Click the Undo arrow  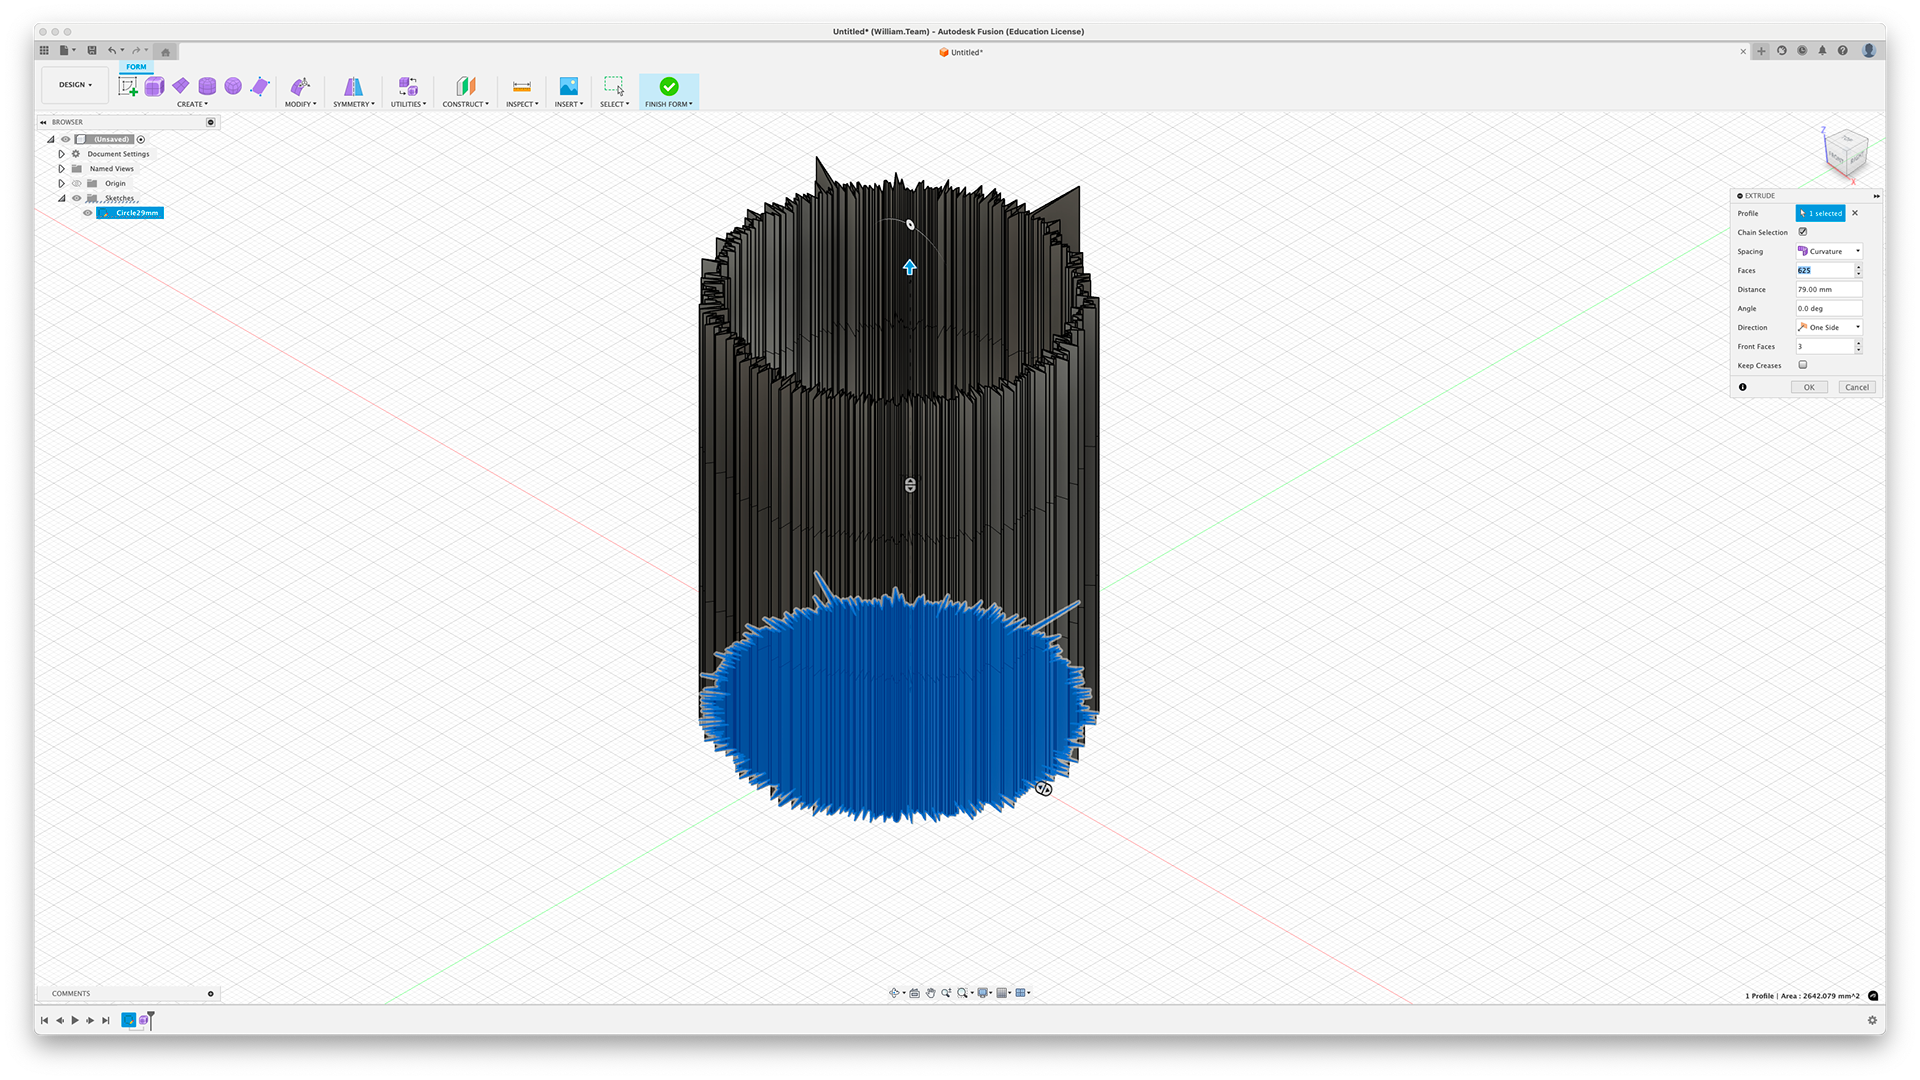[112, 50]
